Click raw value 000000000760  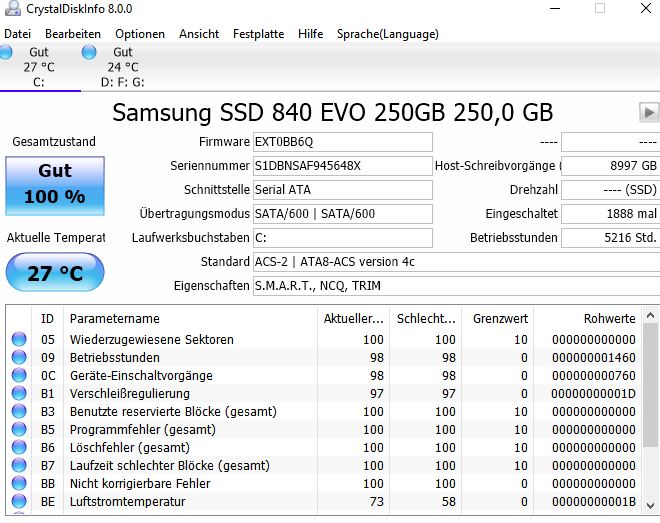[x=593, y=376]
